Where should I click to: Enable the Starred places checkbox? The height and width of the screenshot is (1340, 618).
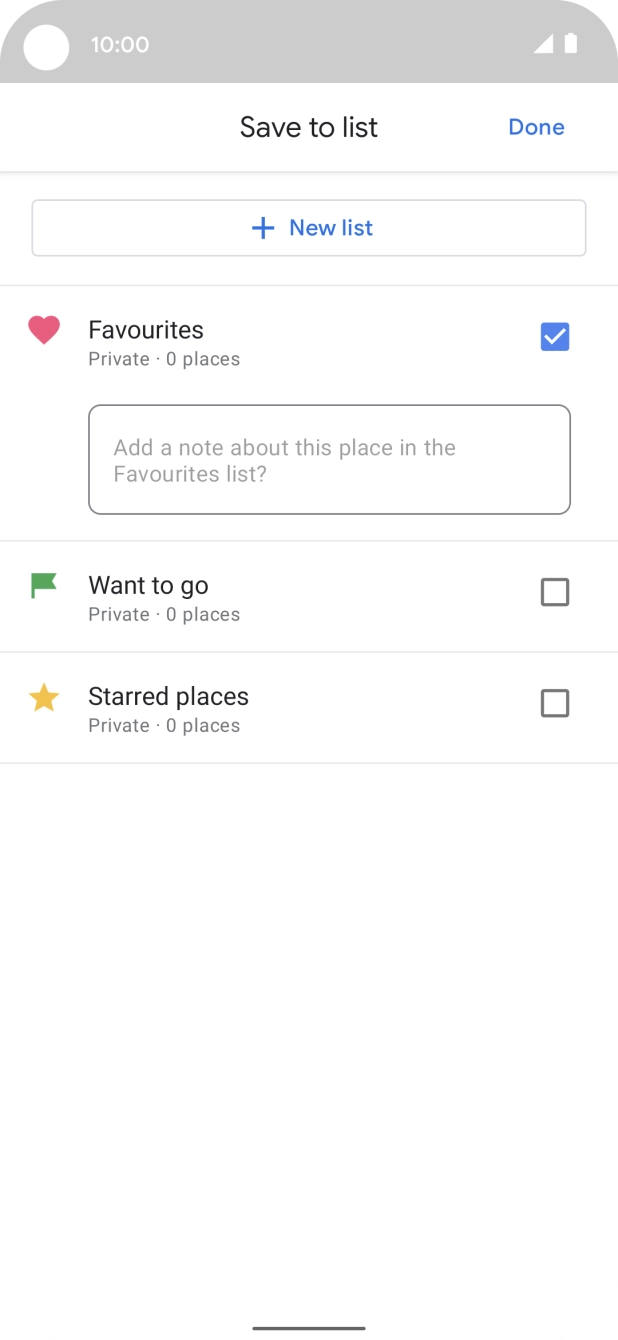tap(555, 704)
